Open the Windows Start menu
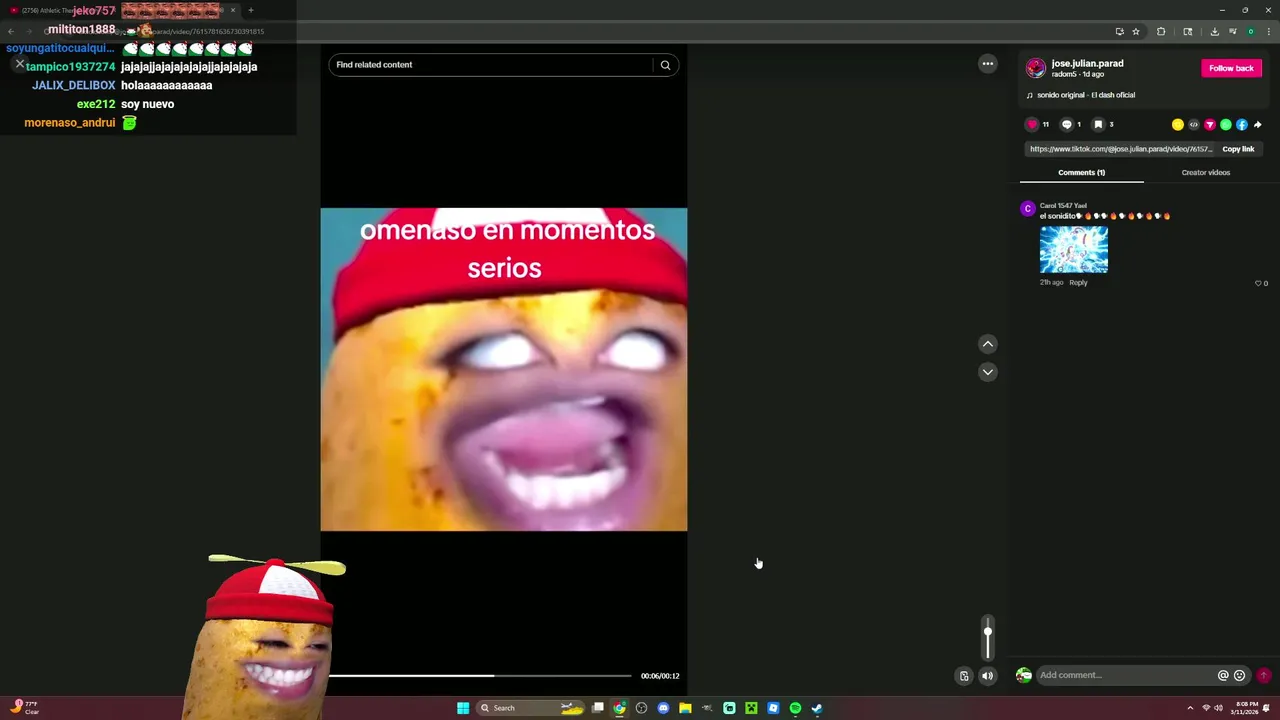Image resolution: width=1280 pixels, height=720 pixels. click(463, 708)
